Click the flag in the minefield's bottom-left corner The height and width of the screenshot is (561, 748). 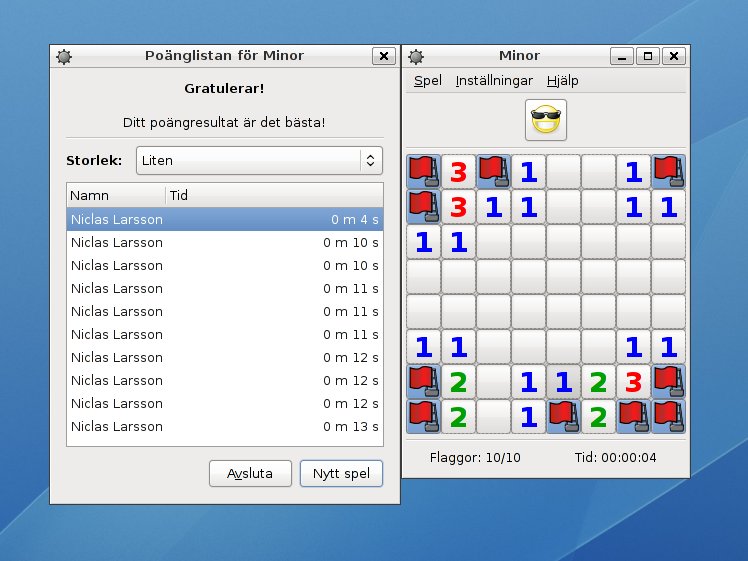click(423, 416)
